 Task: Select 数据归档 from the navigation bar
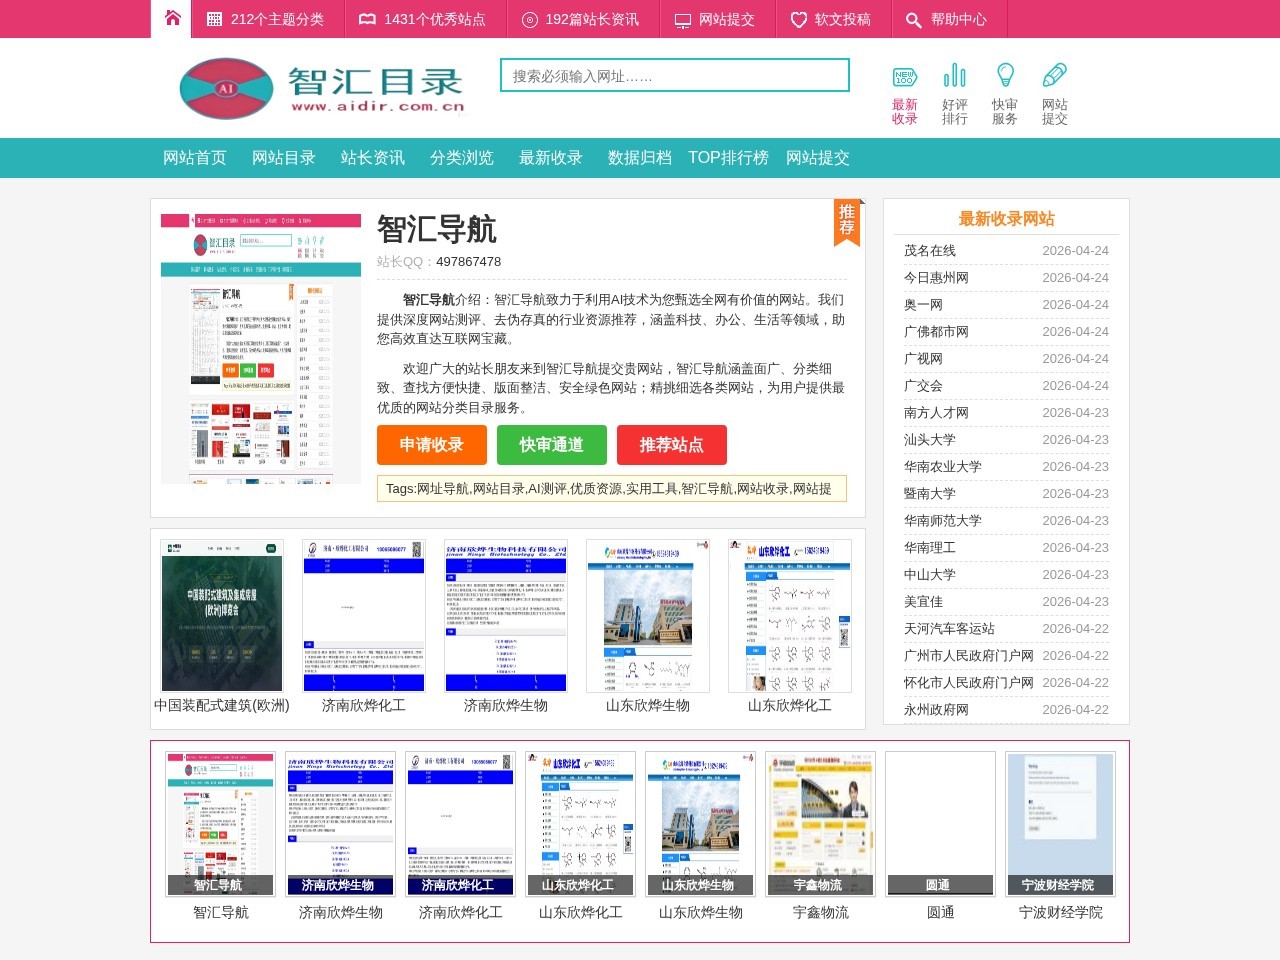(x=638, y=157)
